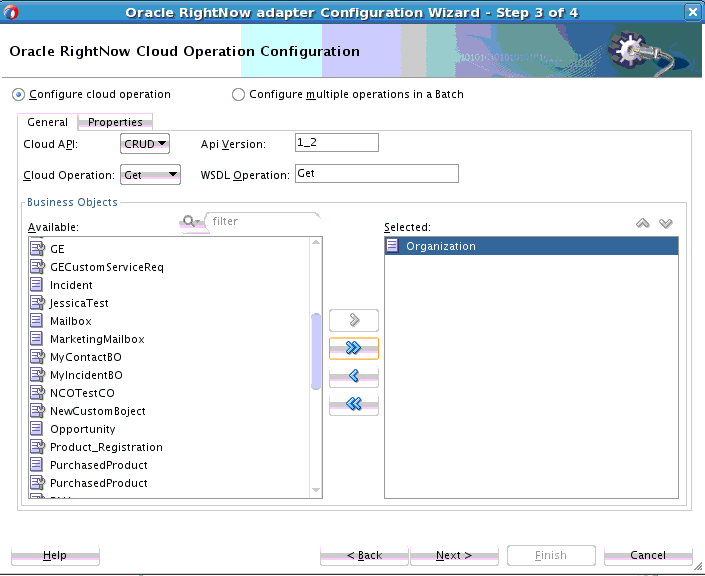705x576 pixels.
Task: Click the Back button
Action: click(x=364, y=555)
